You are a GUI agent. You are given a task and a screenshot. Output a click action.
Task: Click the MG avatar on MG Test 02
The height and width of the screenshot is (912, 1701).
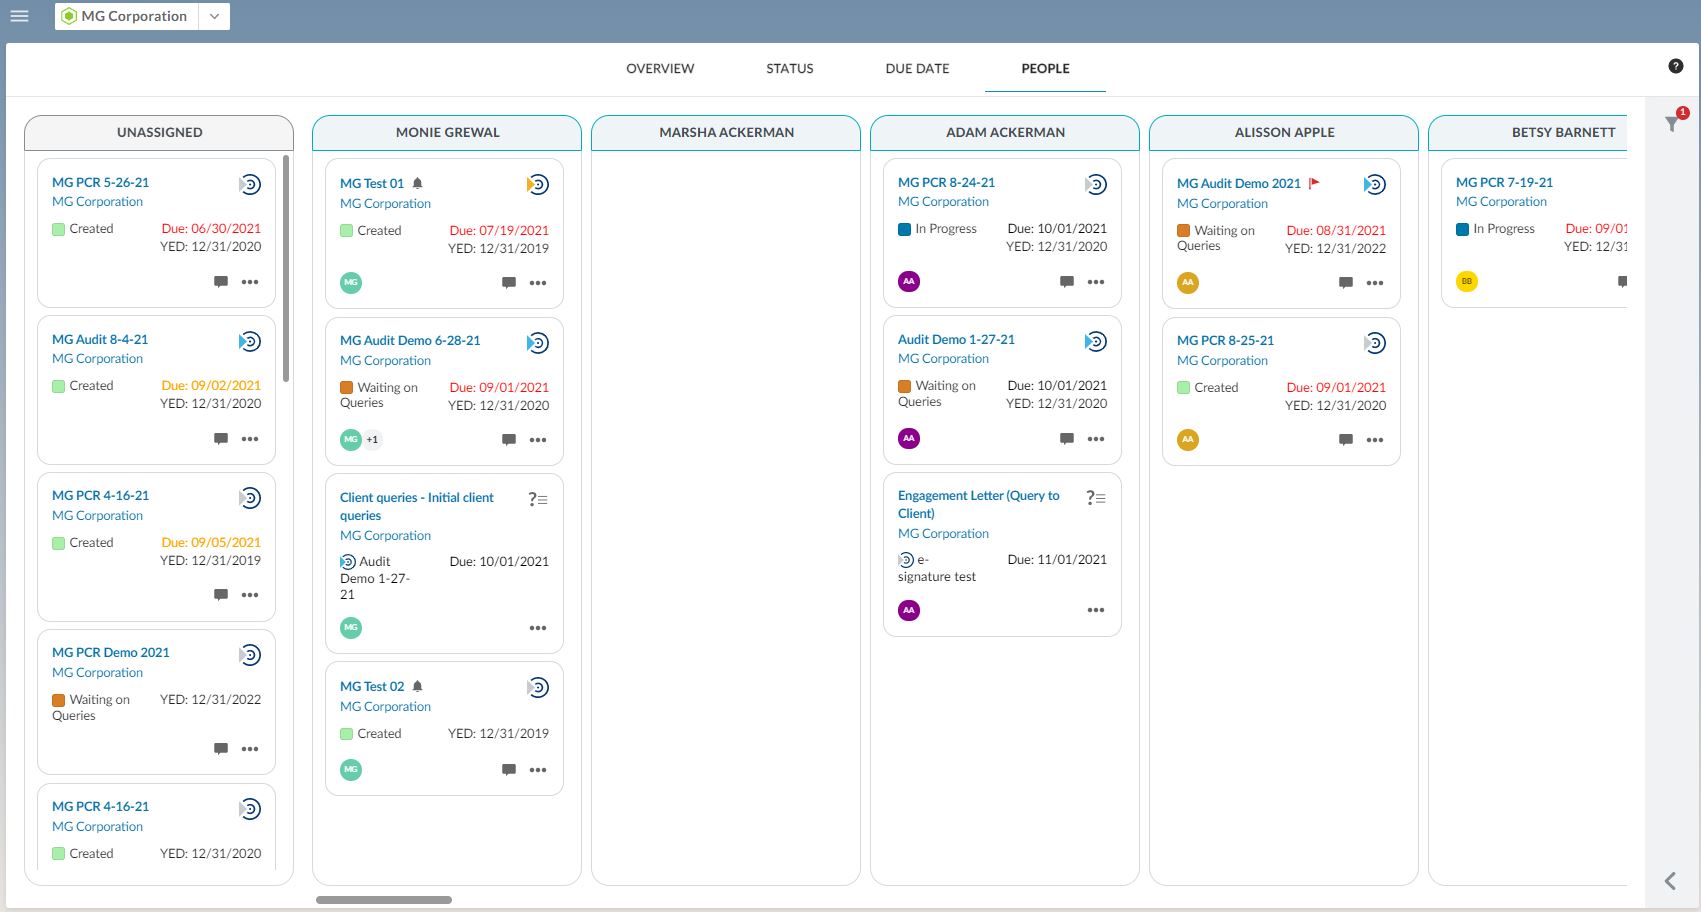coord(351,770)
